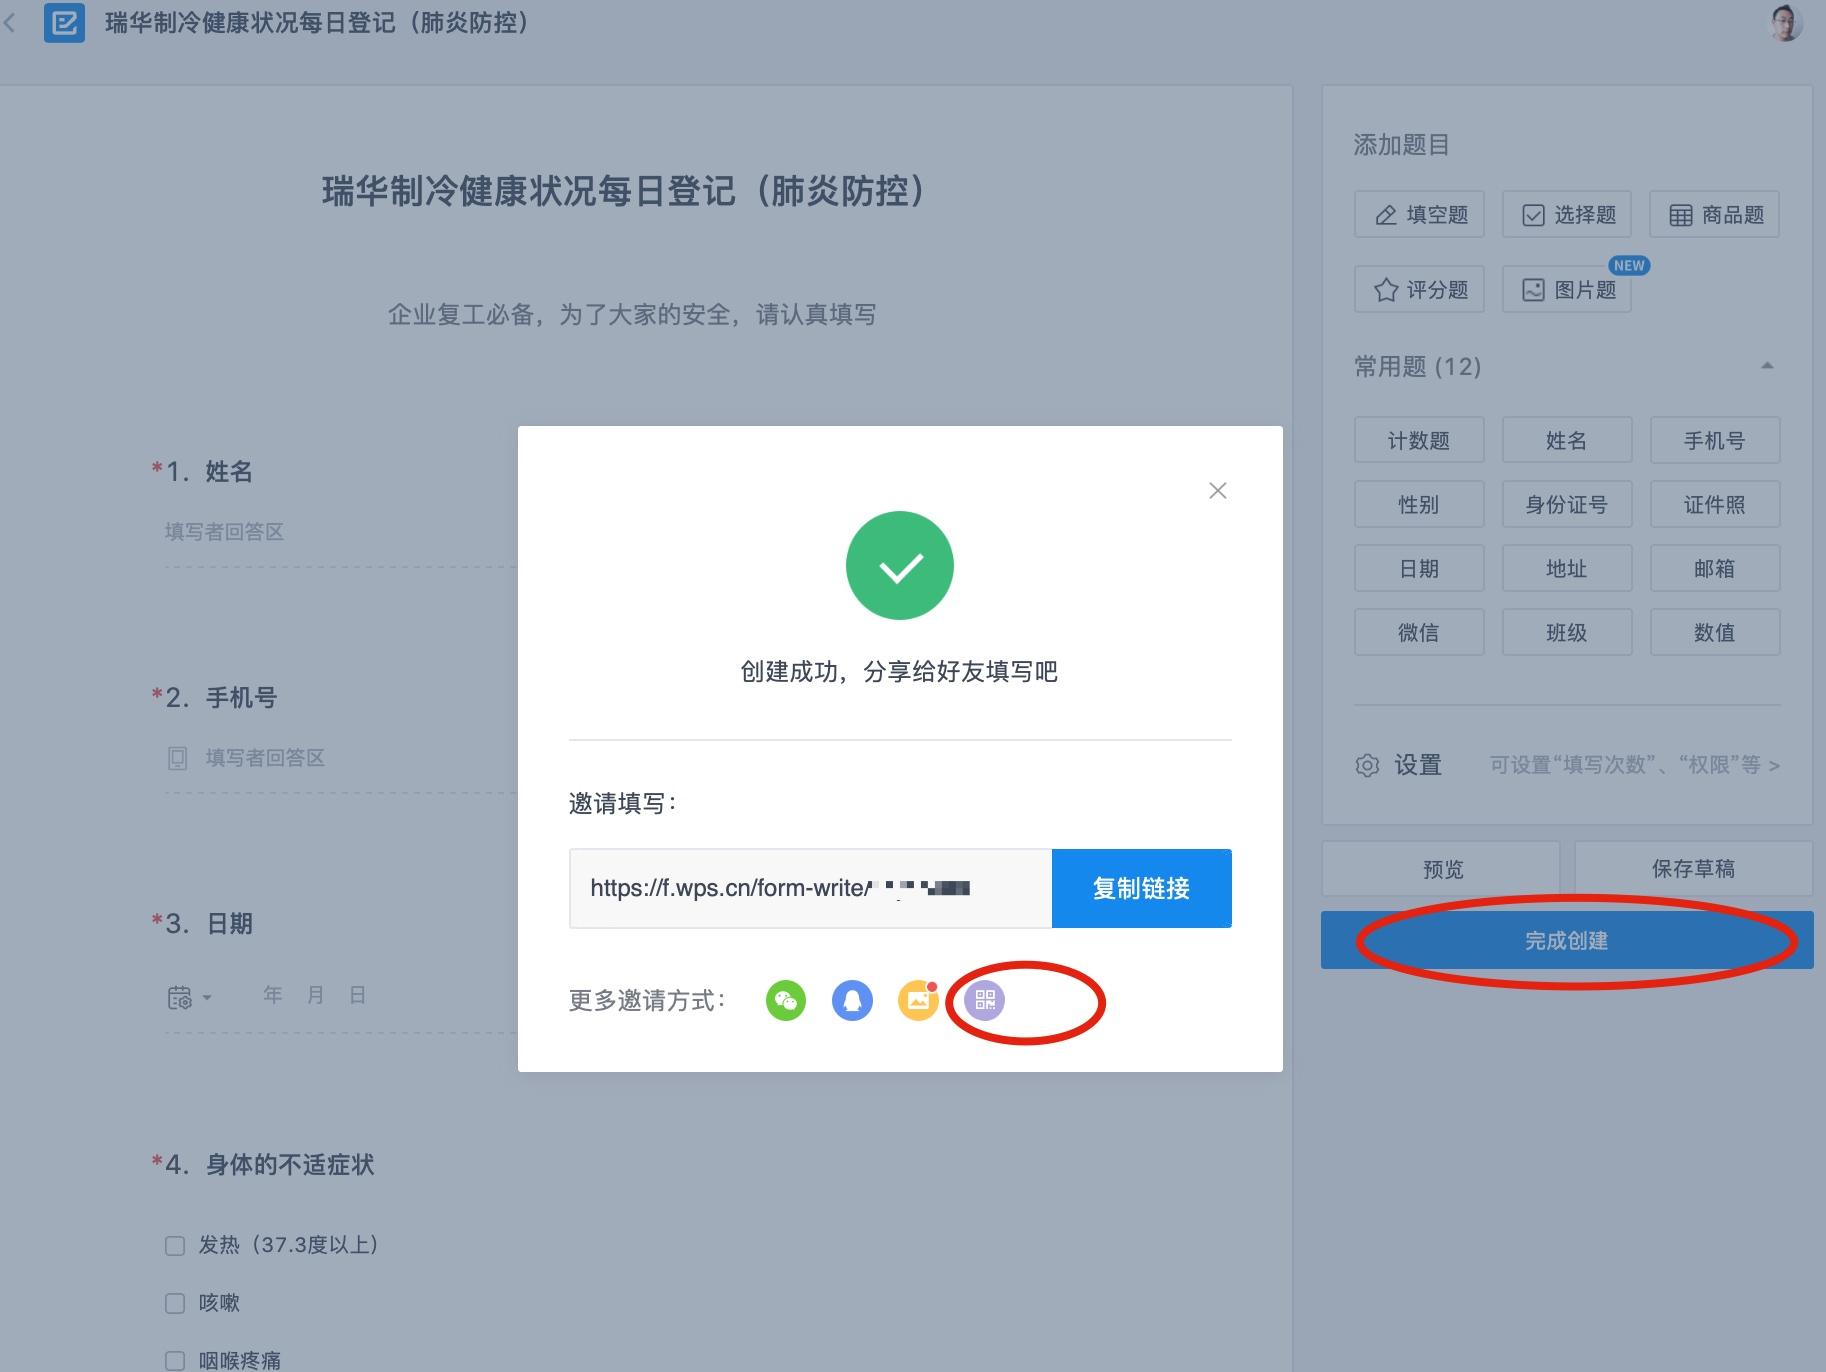Click the 更多邀请方式 label

coord(647,1000)
